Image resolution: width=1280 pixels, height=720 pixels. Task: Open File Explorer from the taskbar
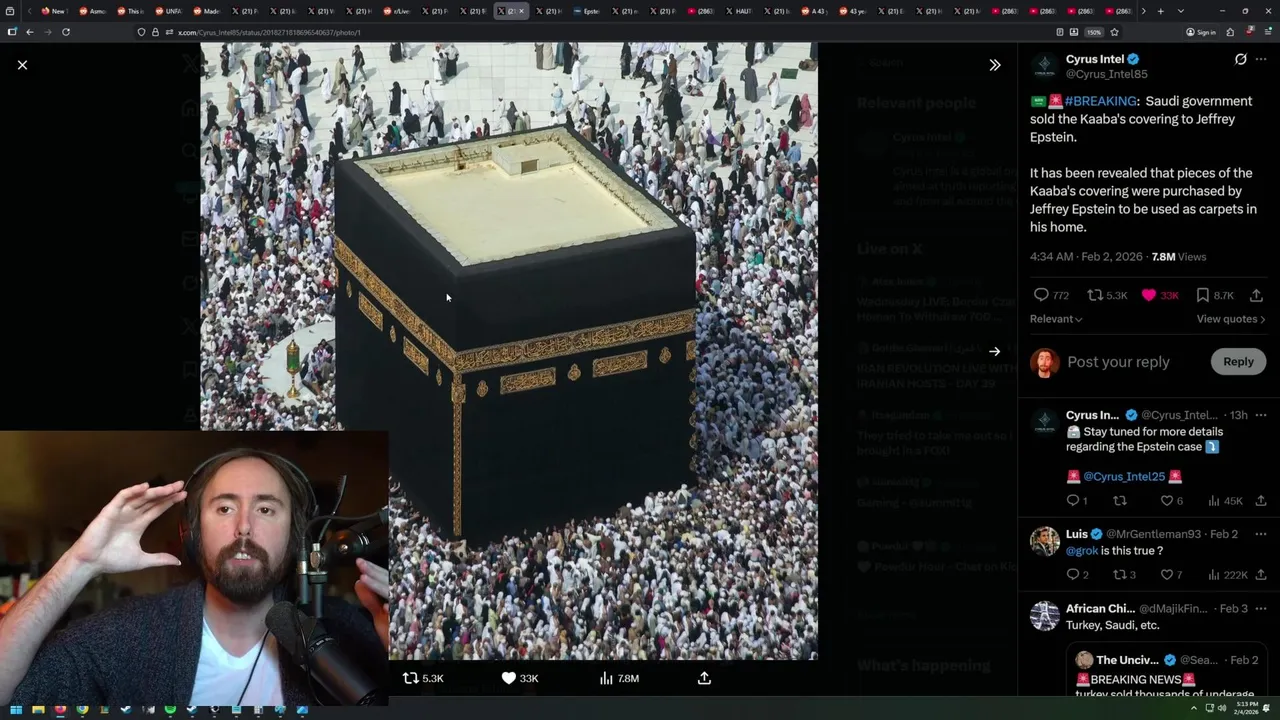tap(38, 710)
